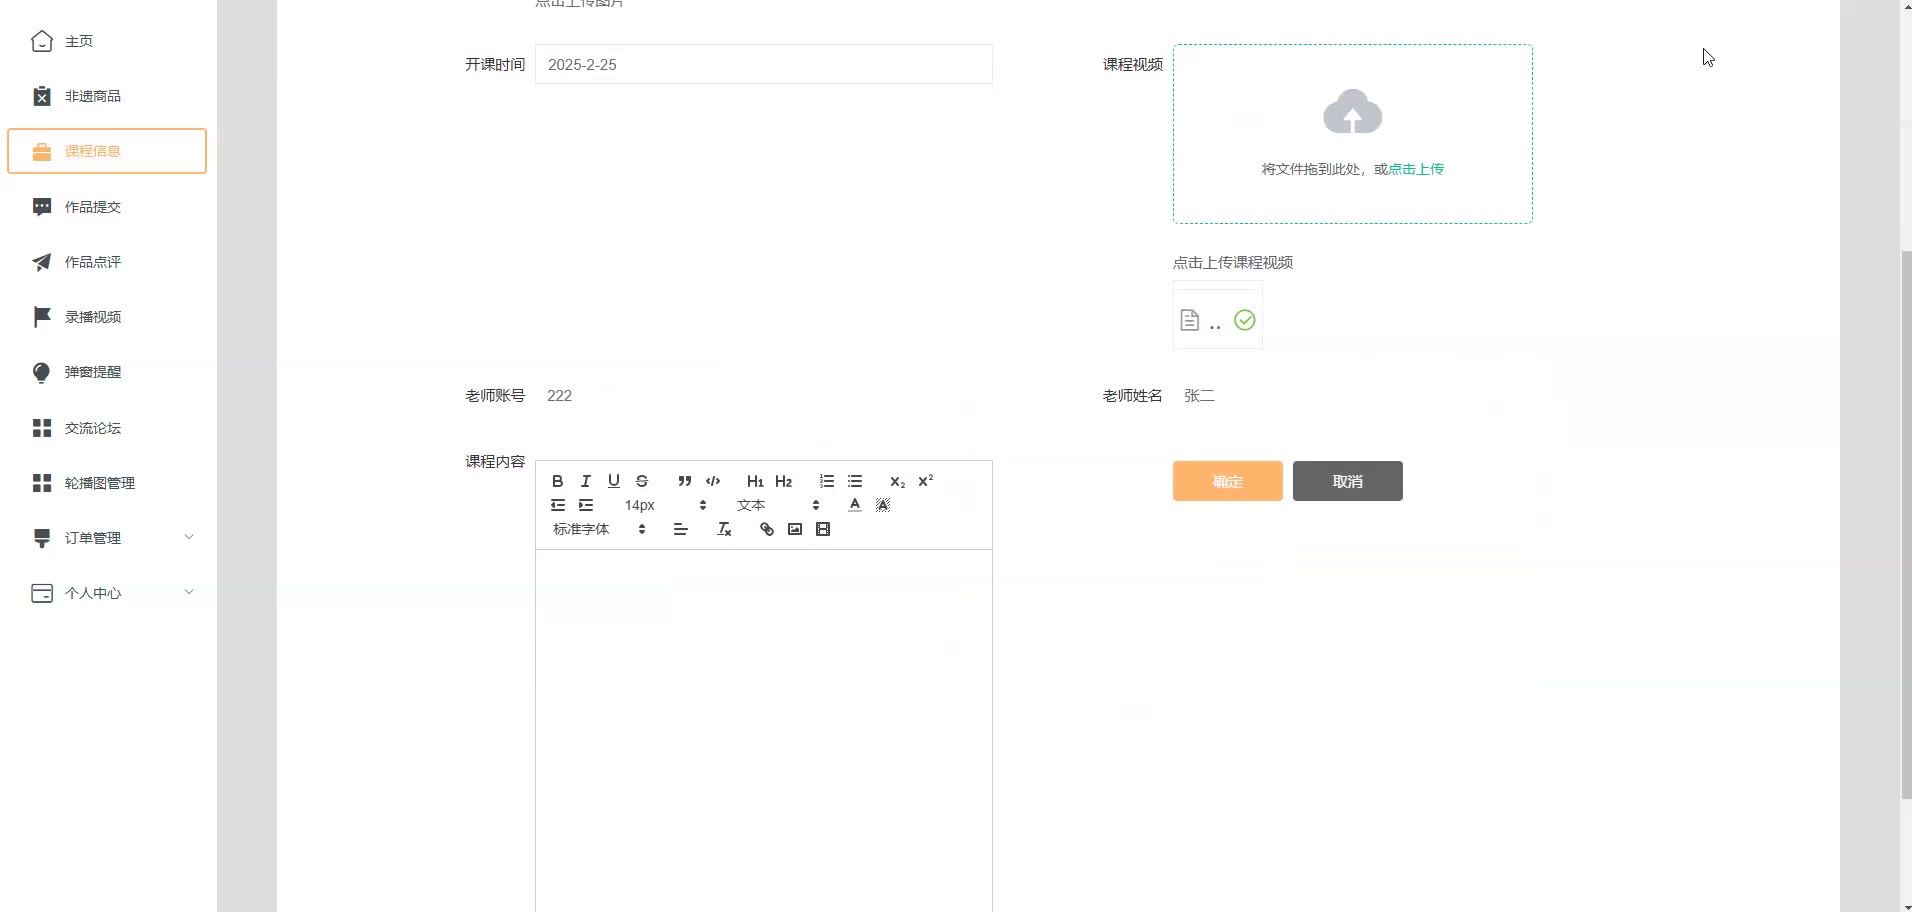Click the 确定 confirm button

click(x=1227, y=481)
